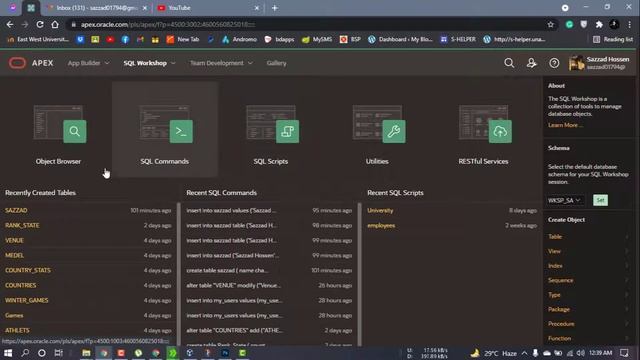Open Windows taskbar search icon

(x=25, y=353)
